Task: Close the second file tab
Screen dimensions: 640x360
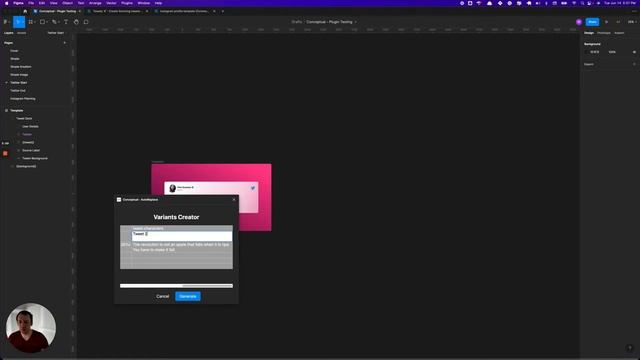Action: (147, 11)
